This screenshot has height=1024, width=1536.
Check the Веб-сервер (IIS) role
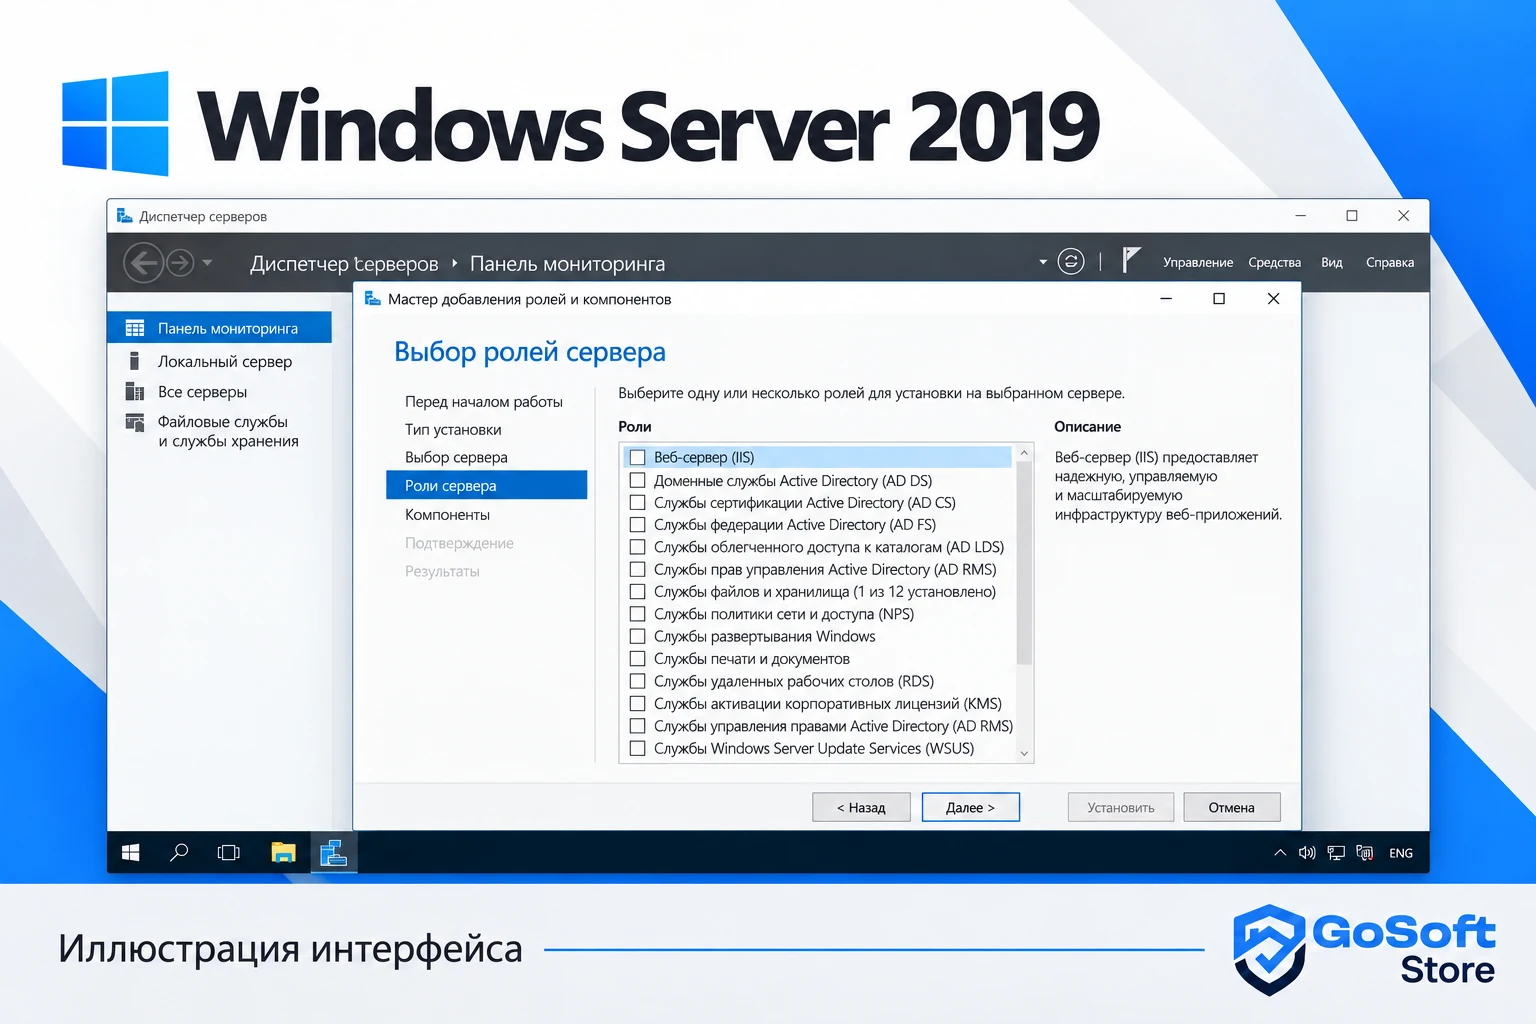click(637, 457)
